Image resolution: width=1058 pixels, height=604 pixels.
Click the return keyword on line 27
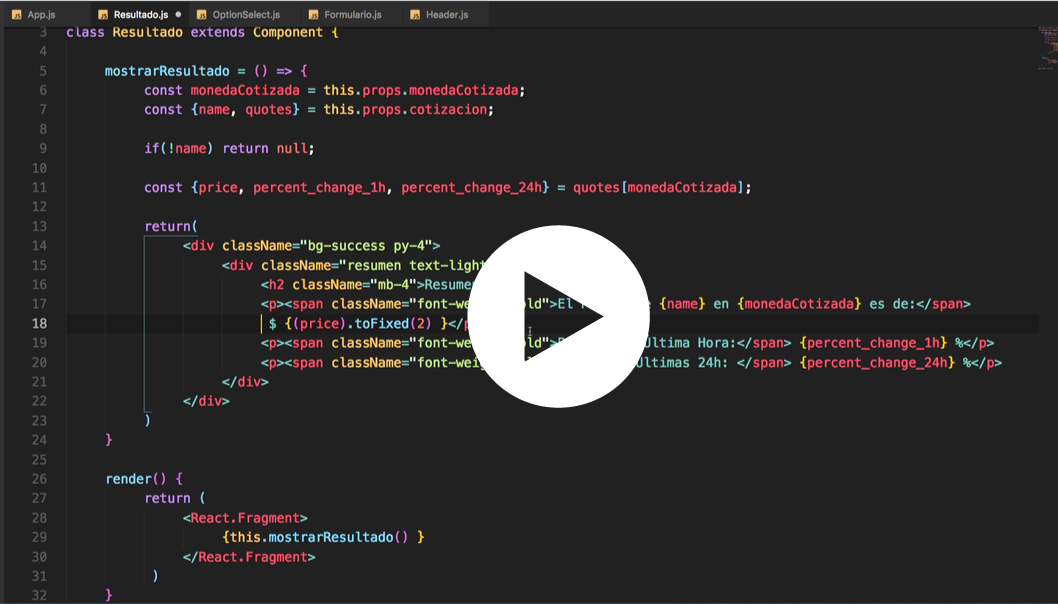coord(168,497)
